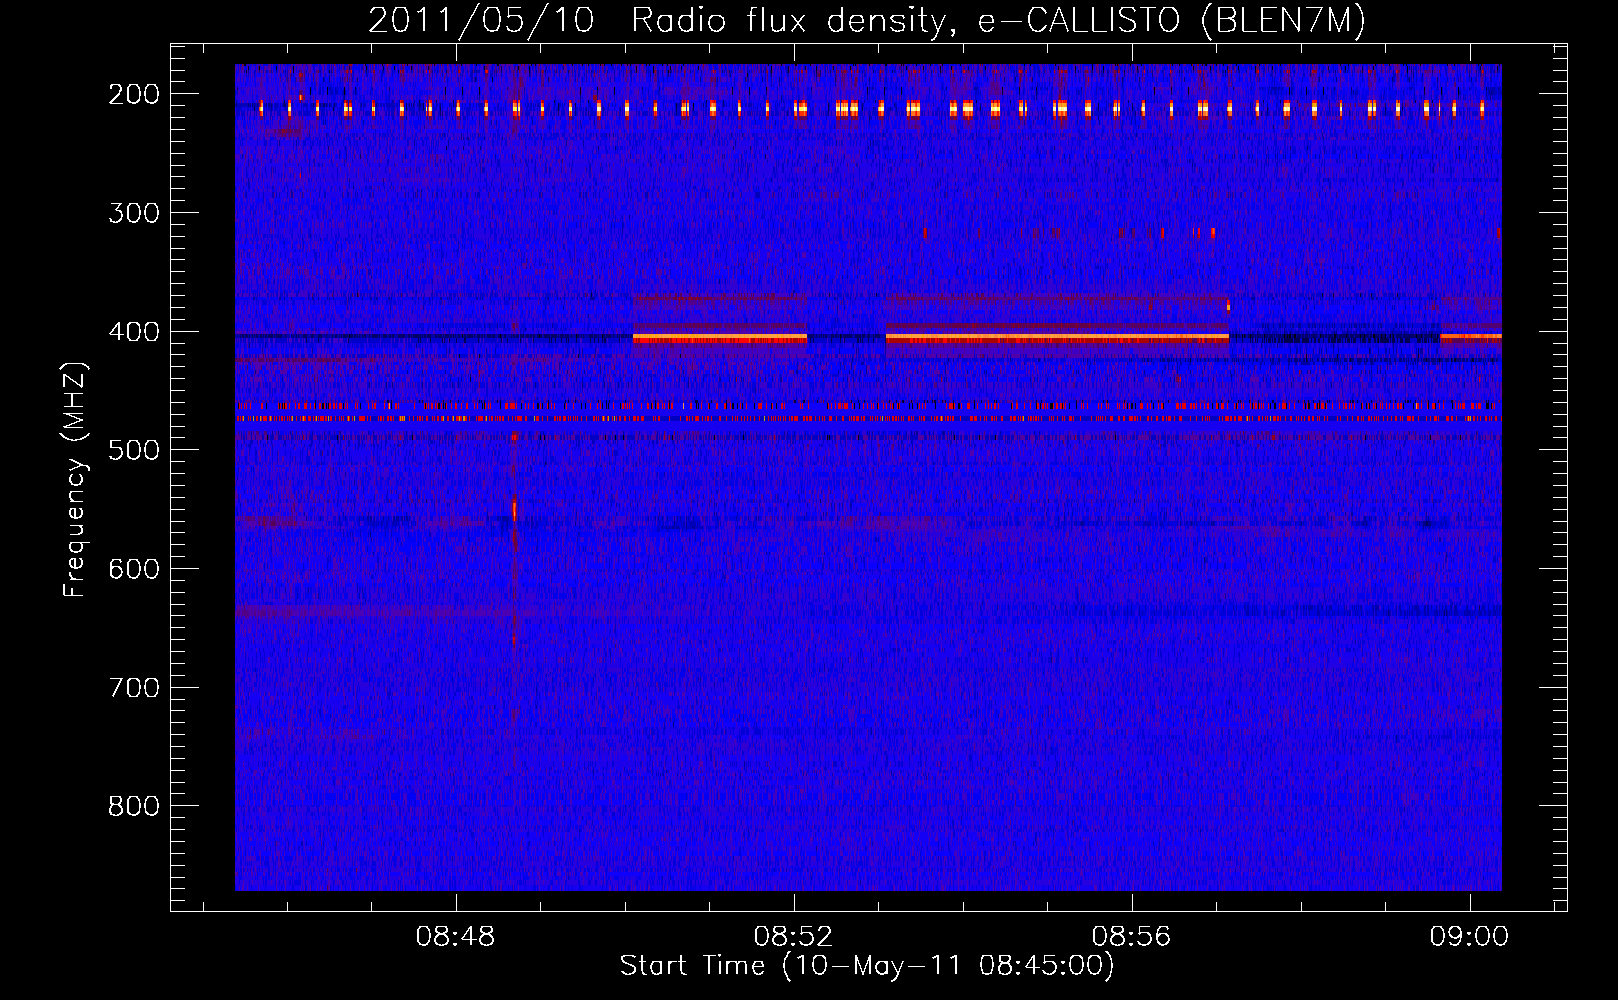Select the 300 frequency tick label
1618x1000 pixels.
[134, 212]
